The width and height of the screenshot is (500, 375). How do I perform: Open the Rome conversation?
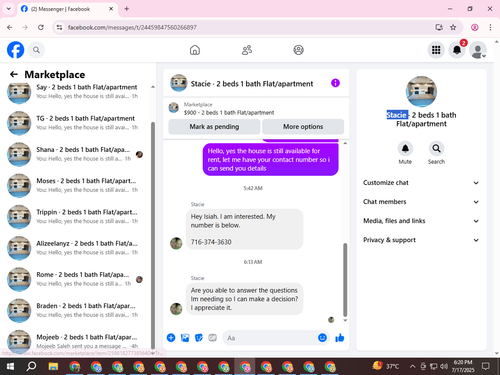77,279
